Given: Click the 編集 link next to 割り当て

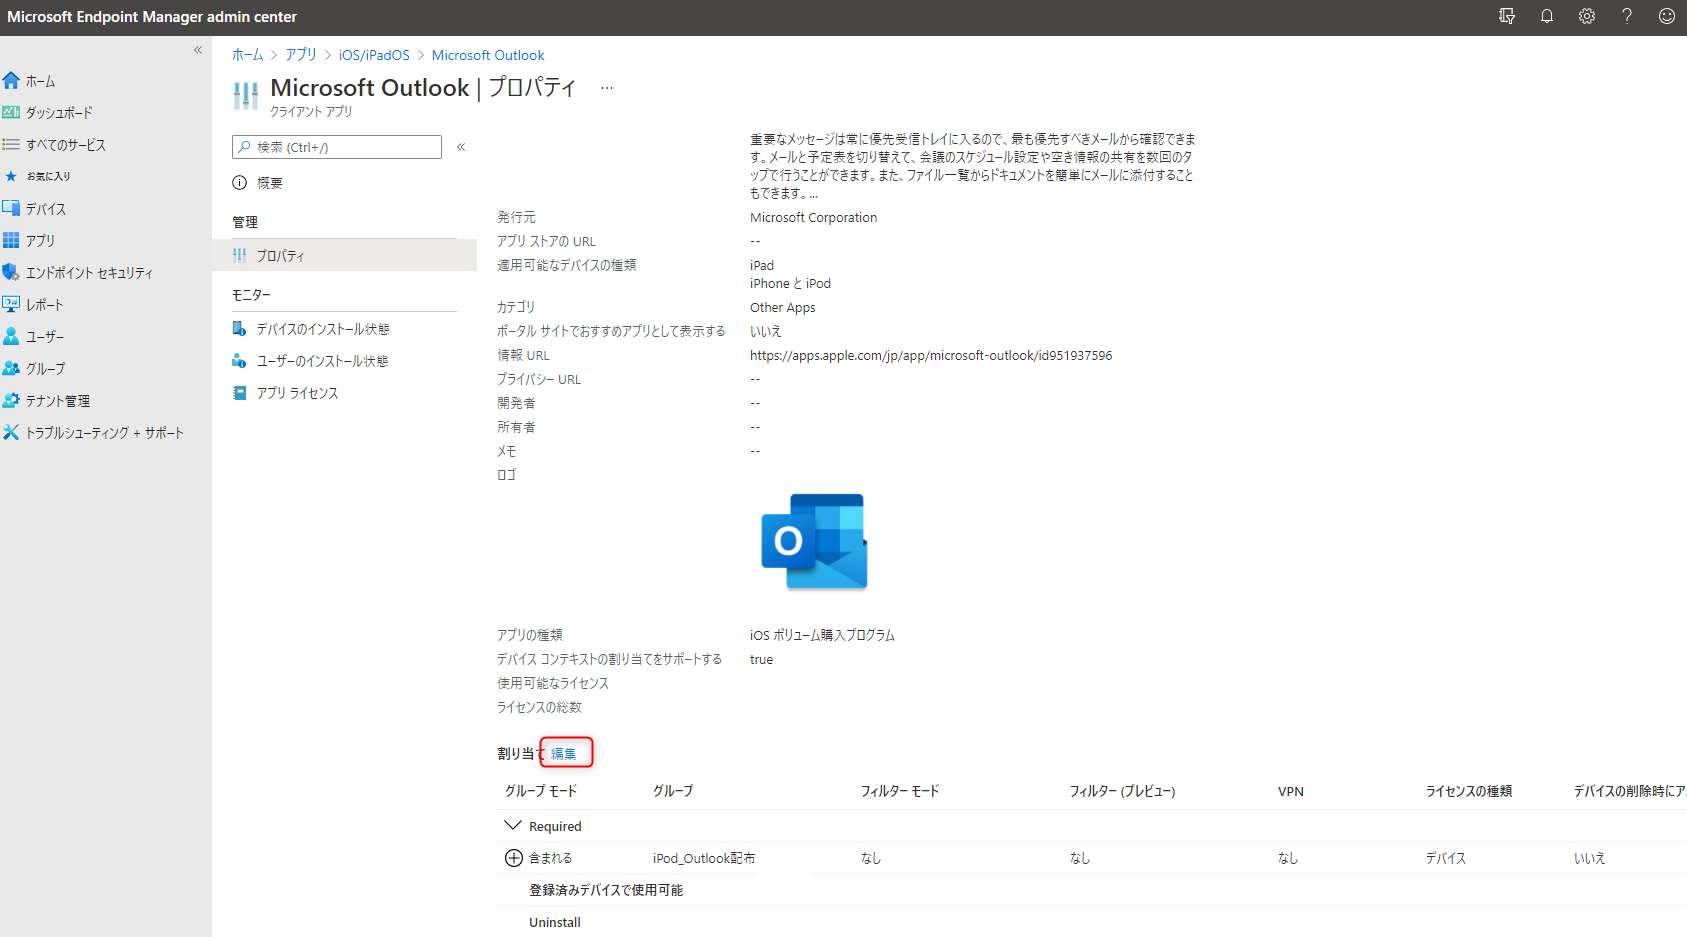Looking at the screenshot, I should (x=566, y=752).
